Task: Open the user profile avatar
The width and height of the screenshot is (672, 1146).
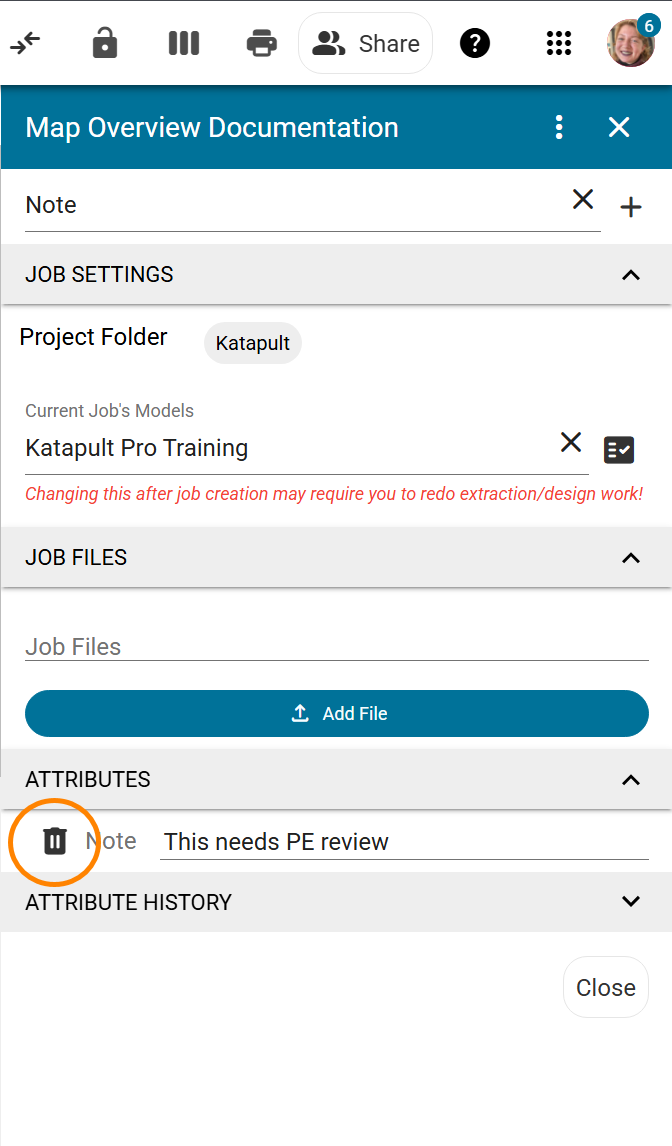Action: coord(630,43)
